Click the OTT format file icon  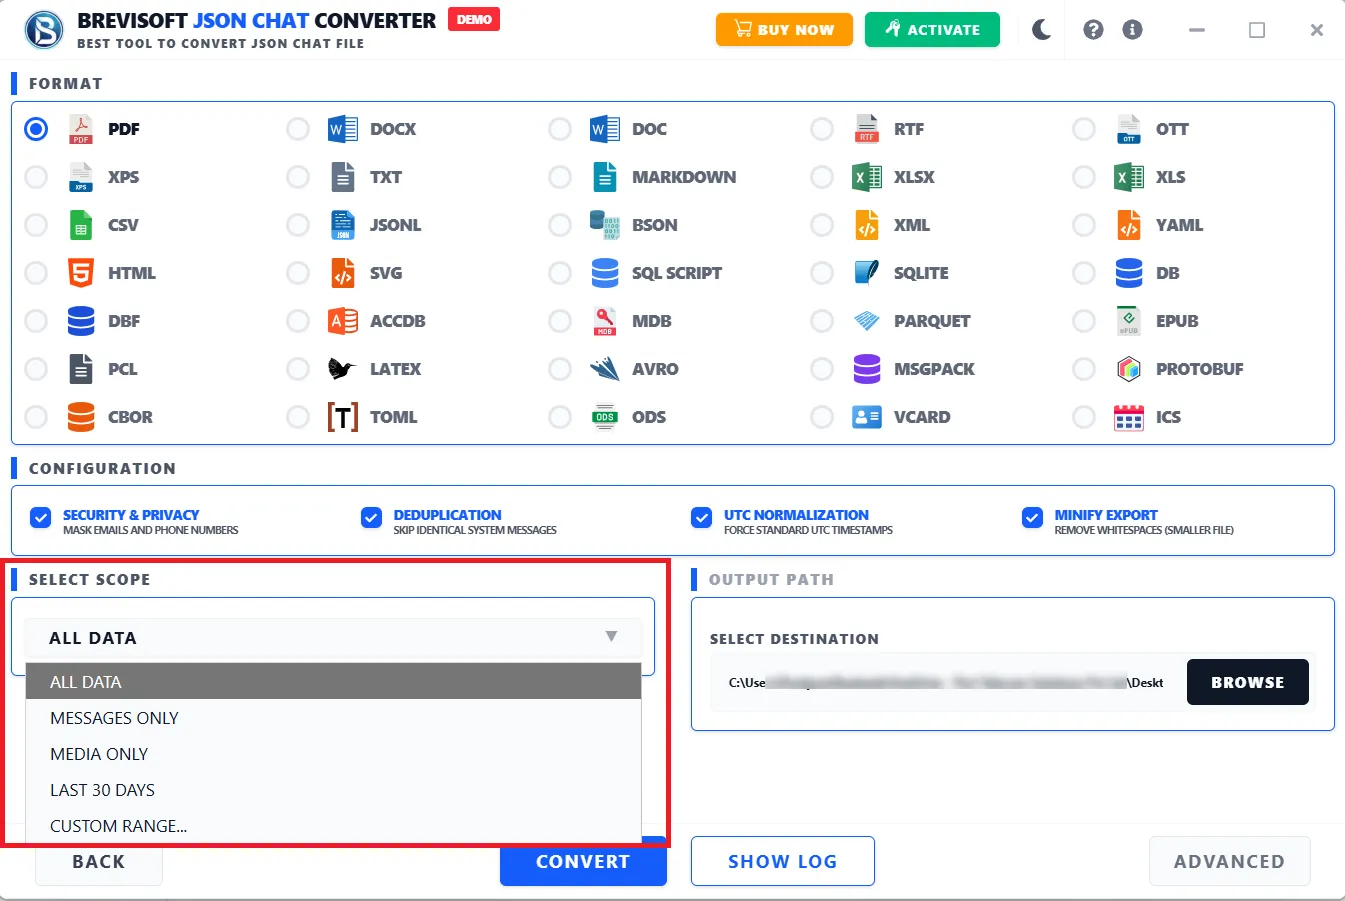[x=1129, y=129]
